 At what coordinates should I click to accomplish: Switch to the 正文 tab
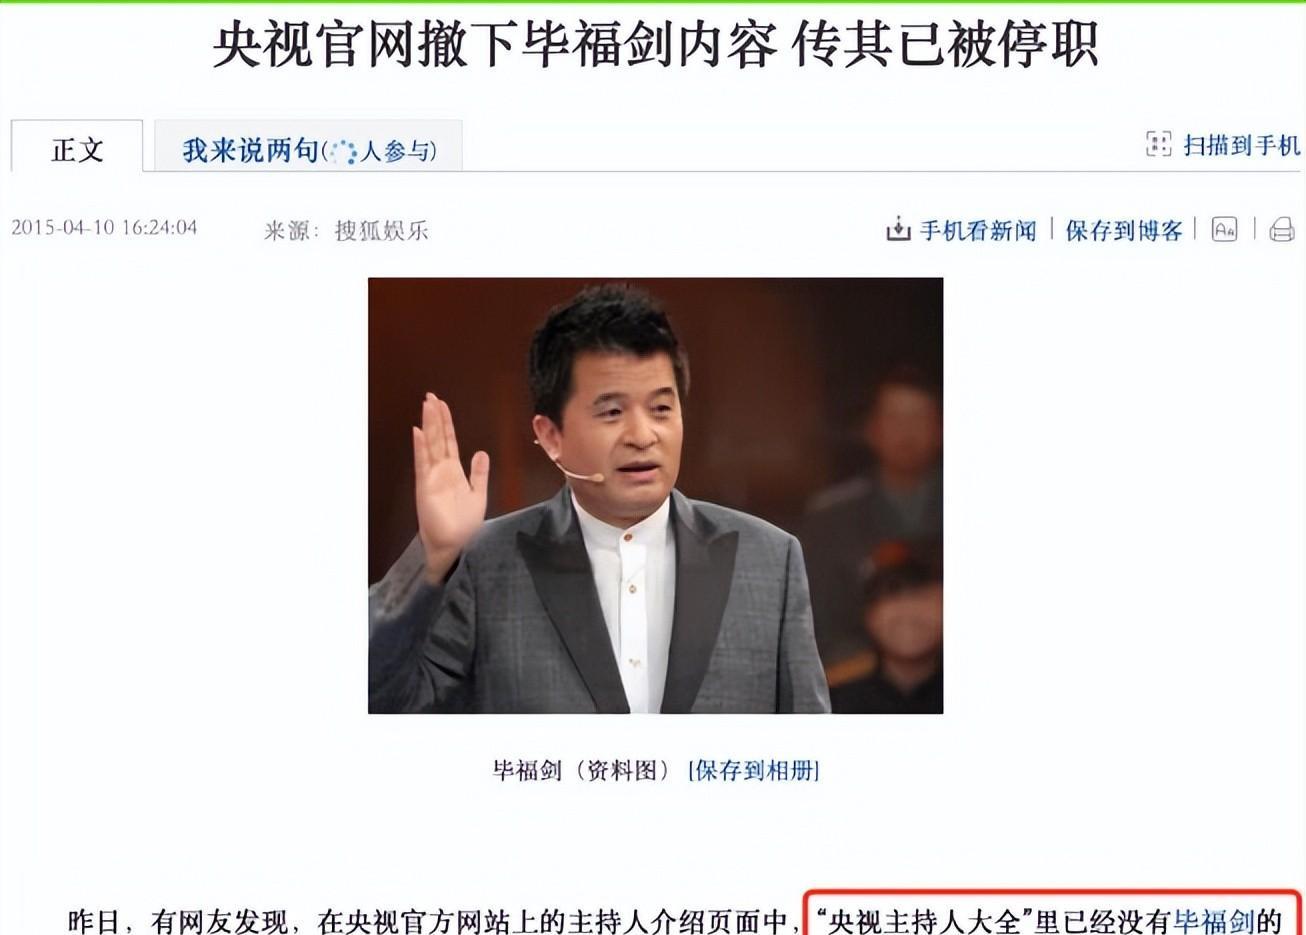[77, 150]
